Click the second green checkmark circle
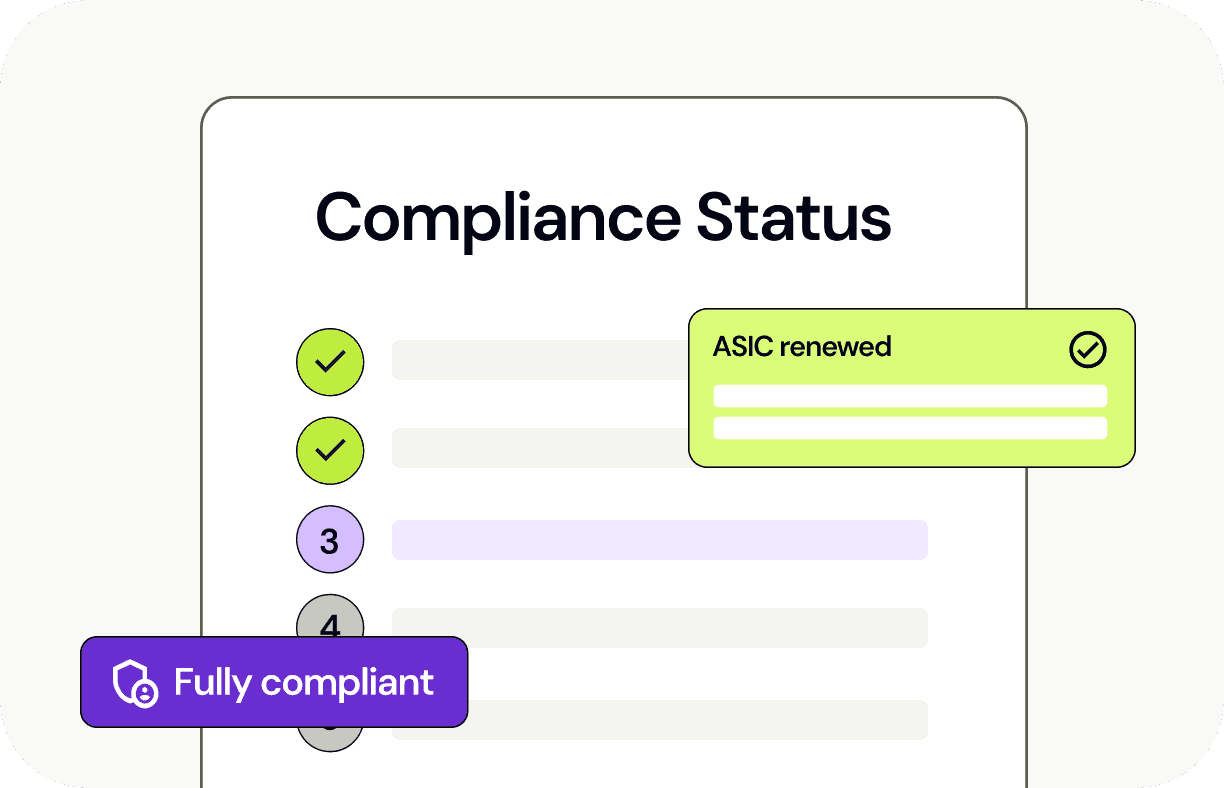The height and width of the screenshot is (788, 1224). click(330, 450)
